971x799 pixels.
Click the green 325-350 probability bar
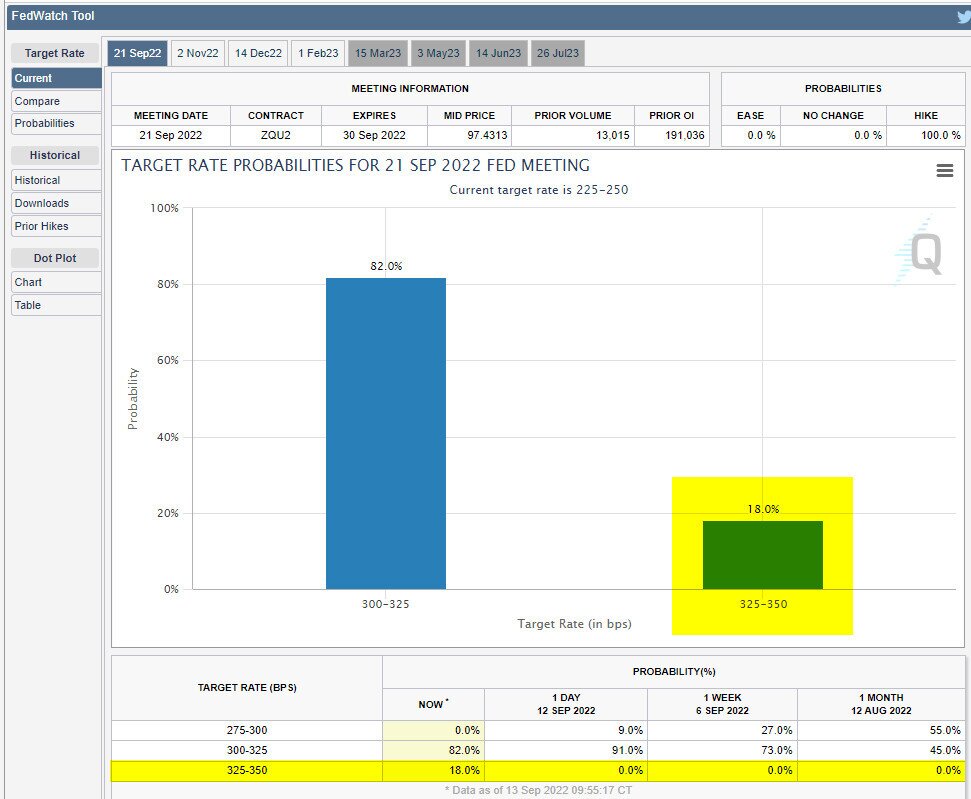[x=763, y=555]
